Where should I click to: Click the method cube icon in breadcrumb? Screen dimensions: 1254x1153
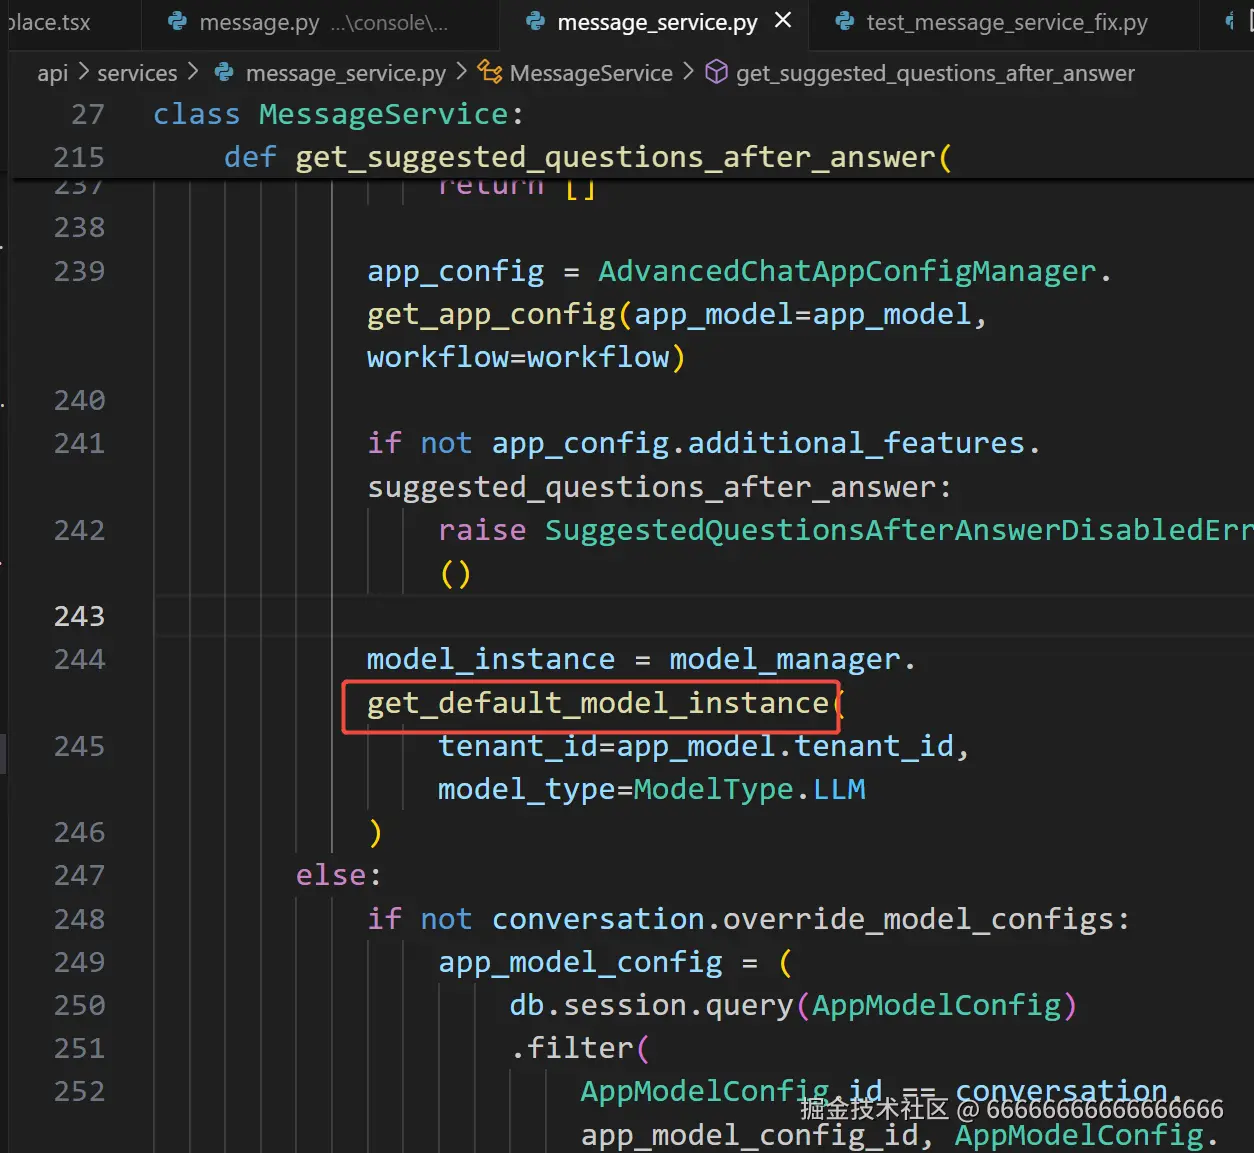pos(717,72)
